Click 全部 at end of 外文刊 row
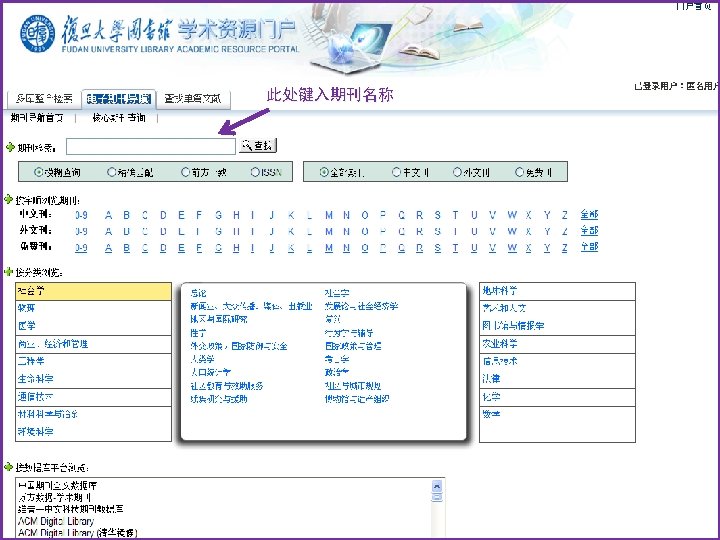720x540 pixels. coord(589,231)
